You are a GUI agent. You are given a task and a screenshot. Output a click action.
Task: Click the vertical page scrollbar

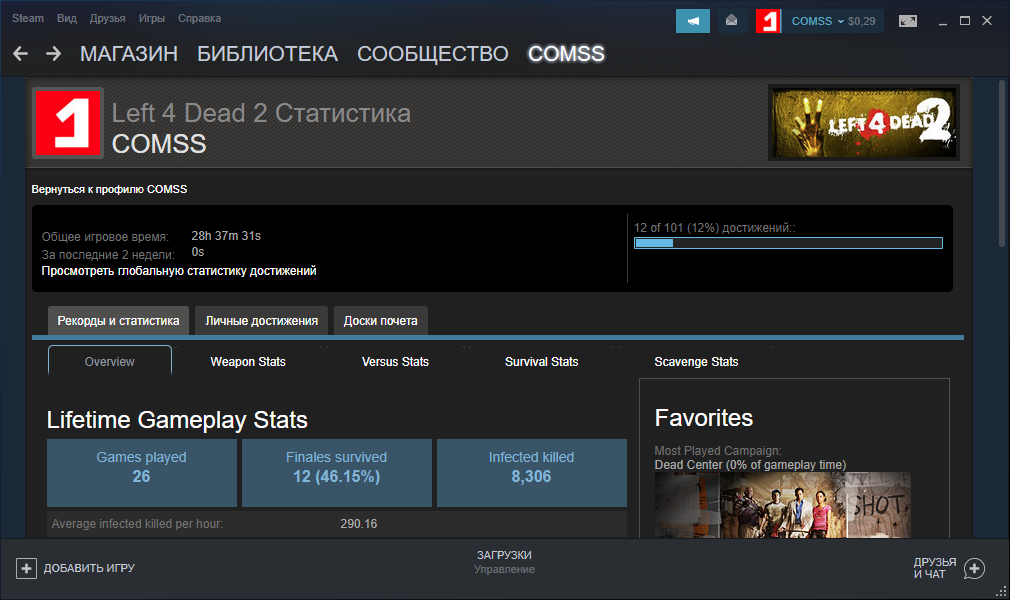click(1002, 163)
